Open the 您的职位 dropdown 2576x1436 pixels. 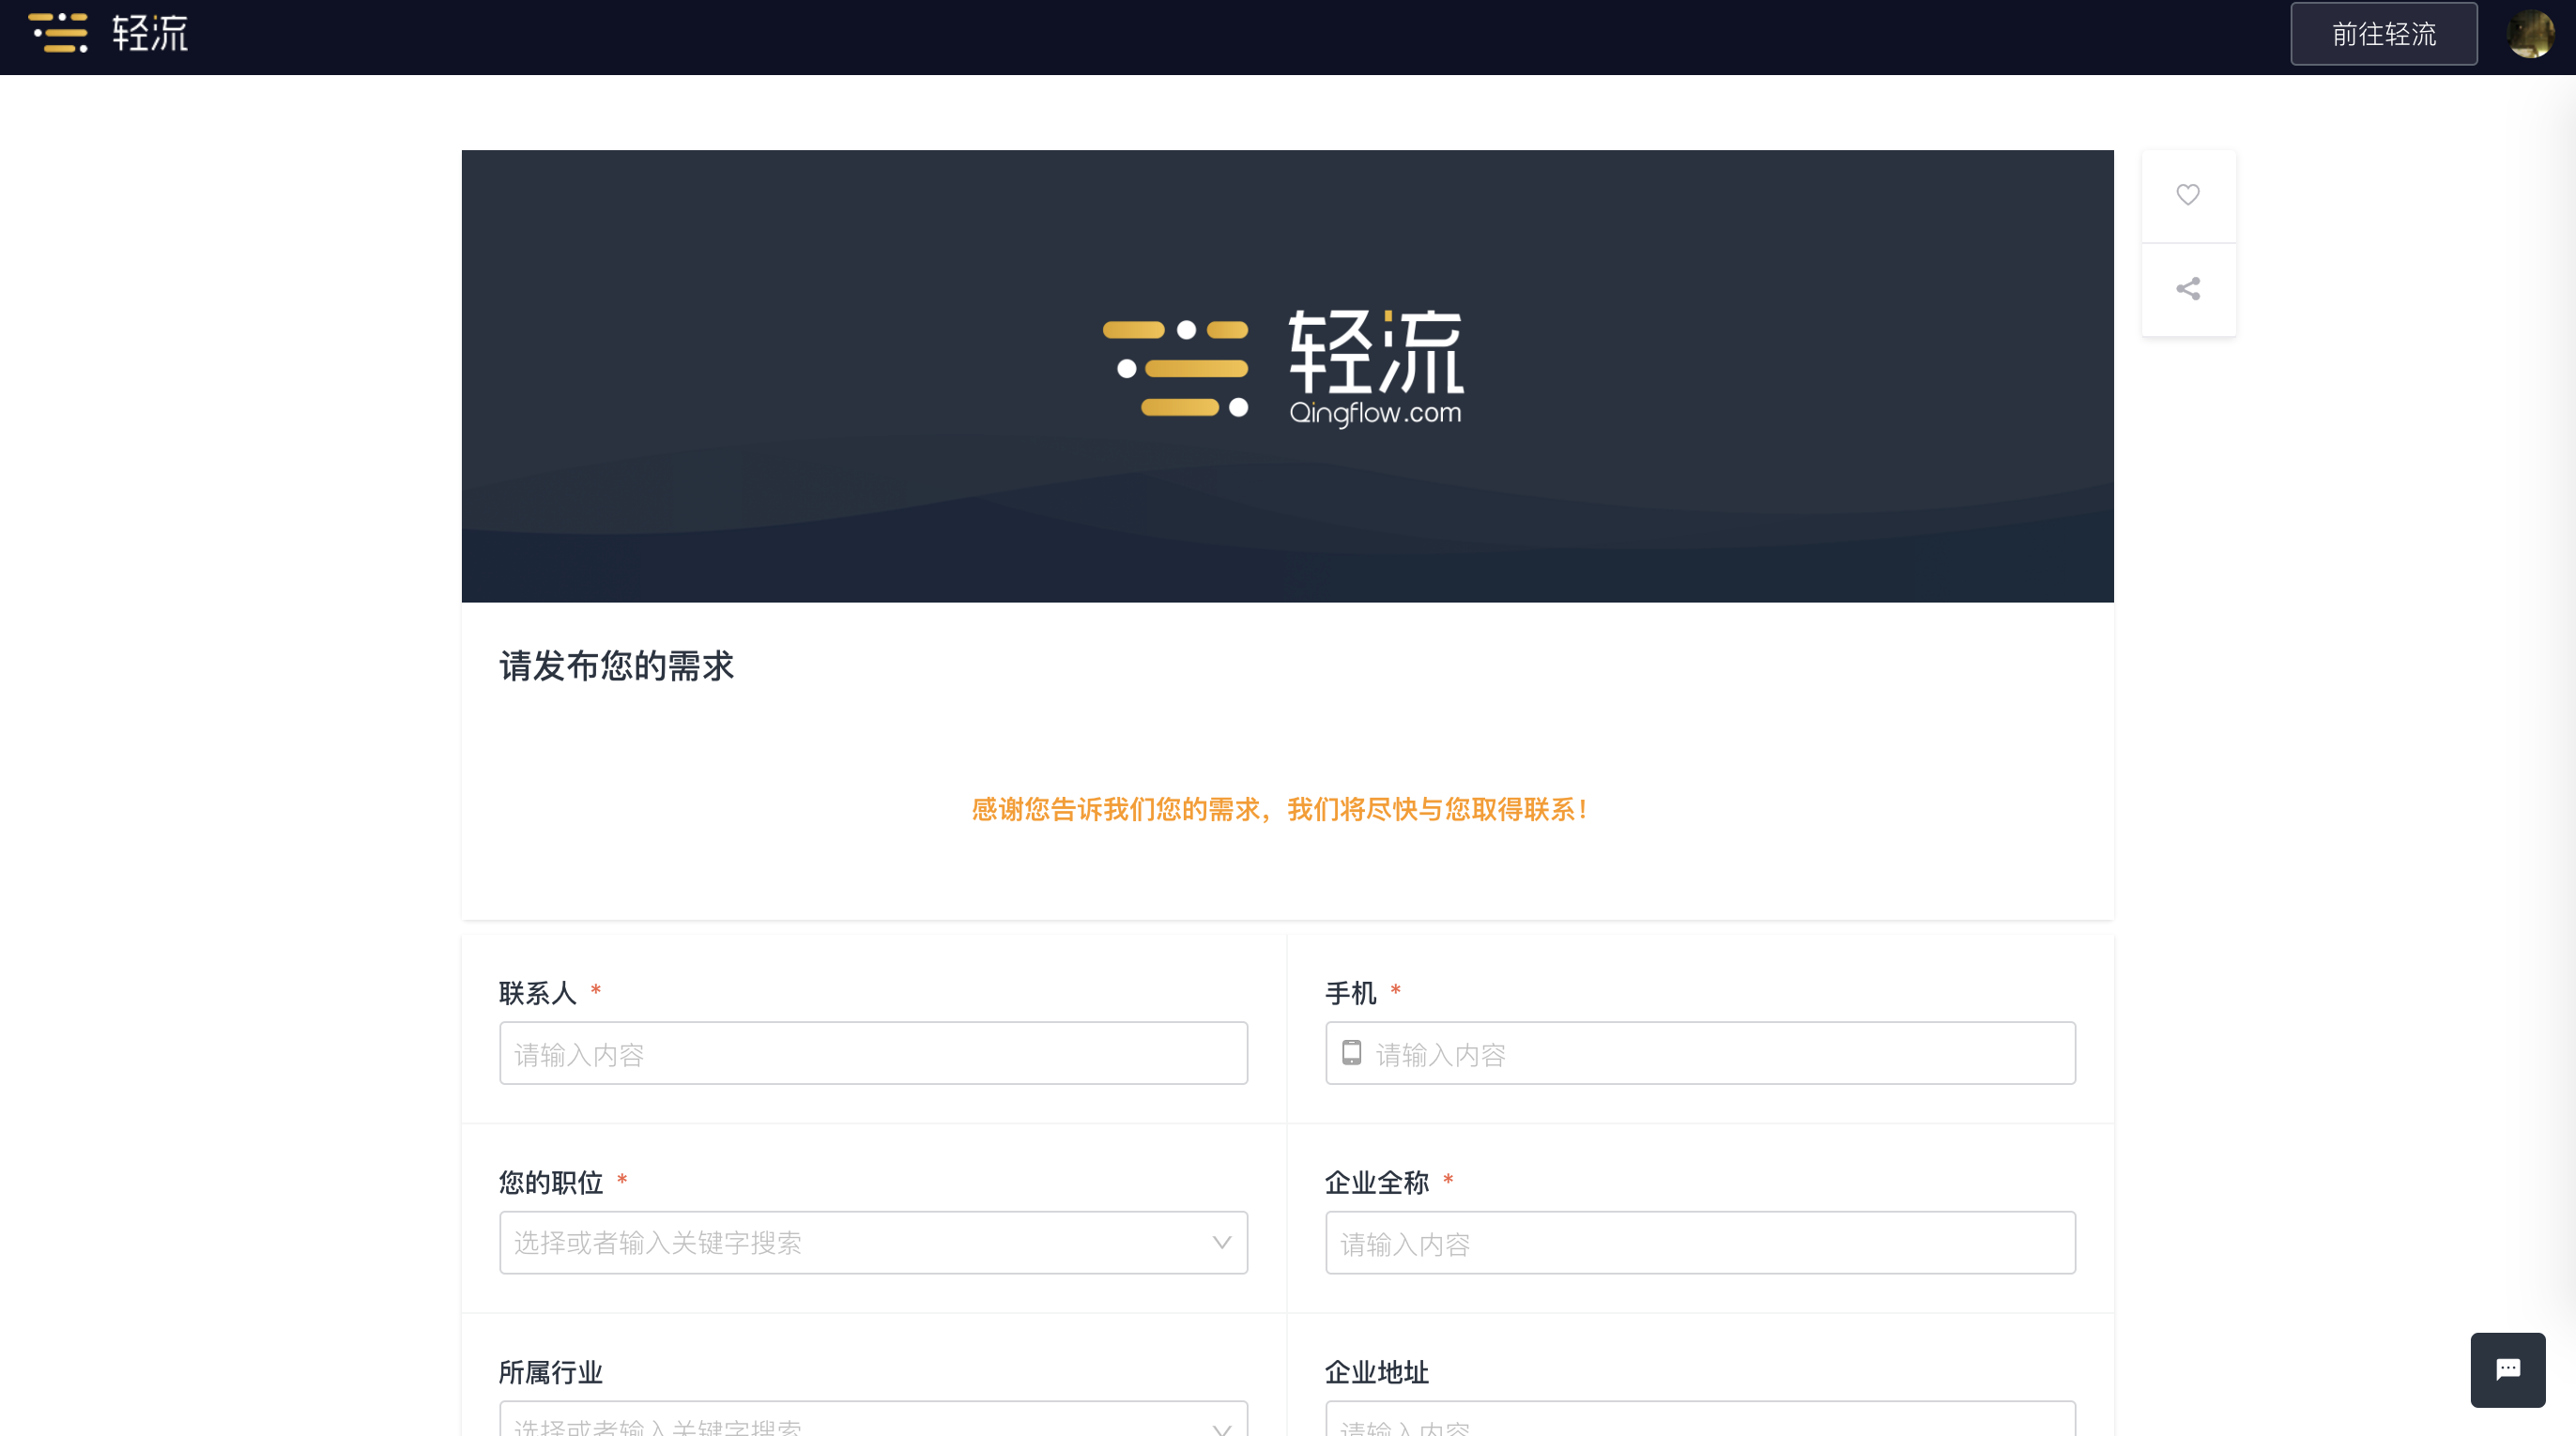pos(873,1242)
